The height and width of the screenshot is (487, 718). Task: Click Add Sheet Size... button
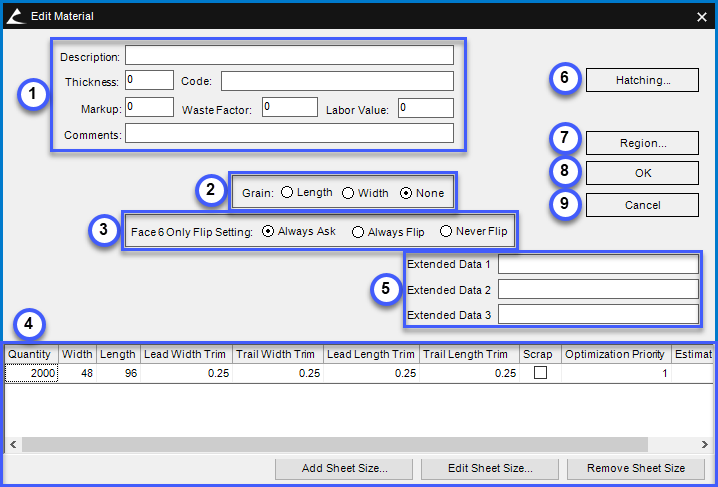343,468
